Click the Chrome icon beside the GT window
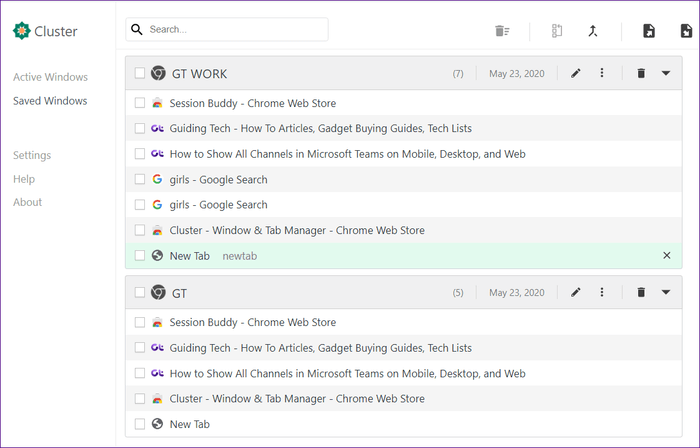The height and width of the screenshot is (448, 700). [x=158, y=292]
